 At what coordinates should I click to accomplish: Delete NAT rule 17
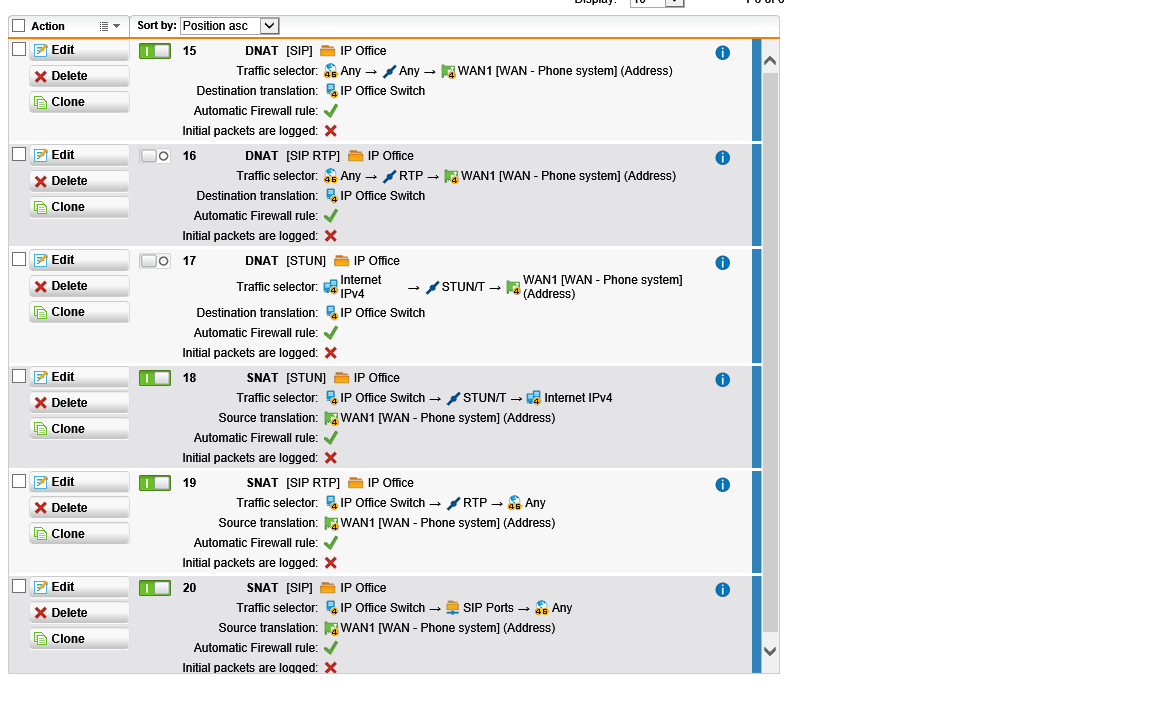coord(79,286)
